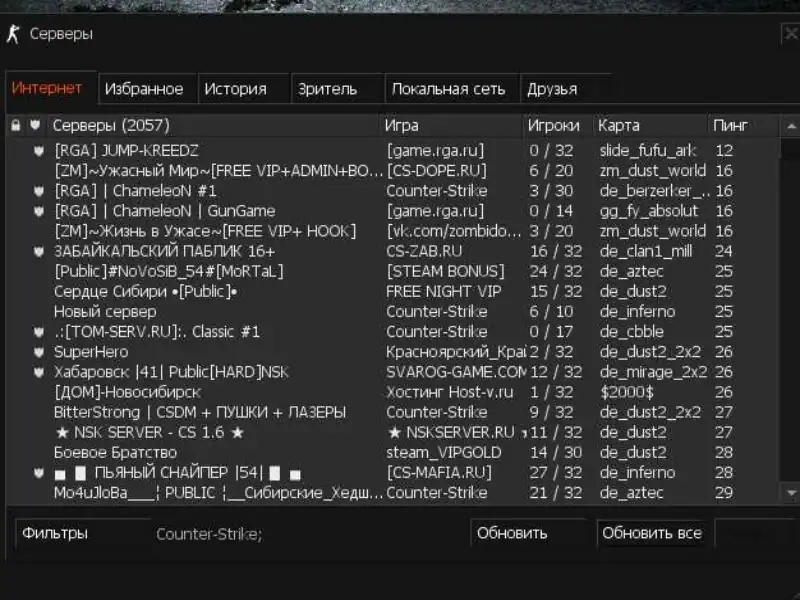Click game cell FREE NIGHT VIP
Image resolution: width=800 pixels, height=600 pixels.
443,291
